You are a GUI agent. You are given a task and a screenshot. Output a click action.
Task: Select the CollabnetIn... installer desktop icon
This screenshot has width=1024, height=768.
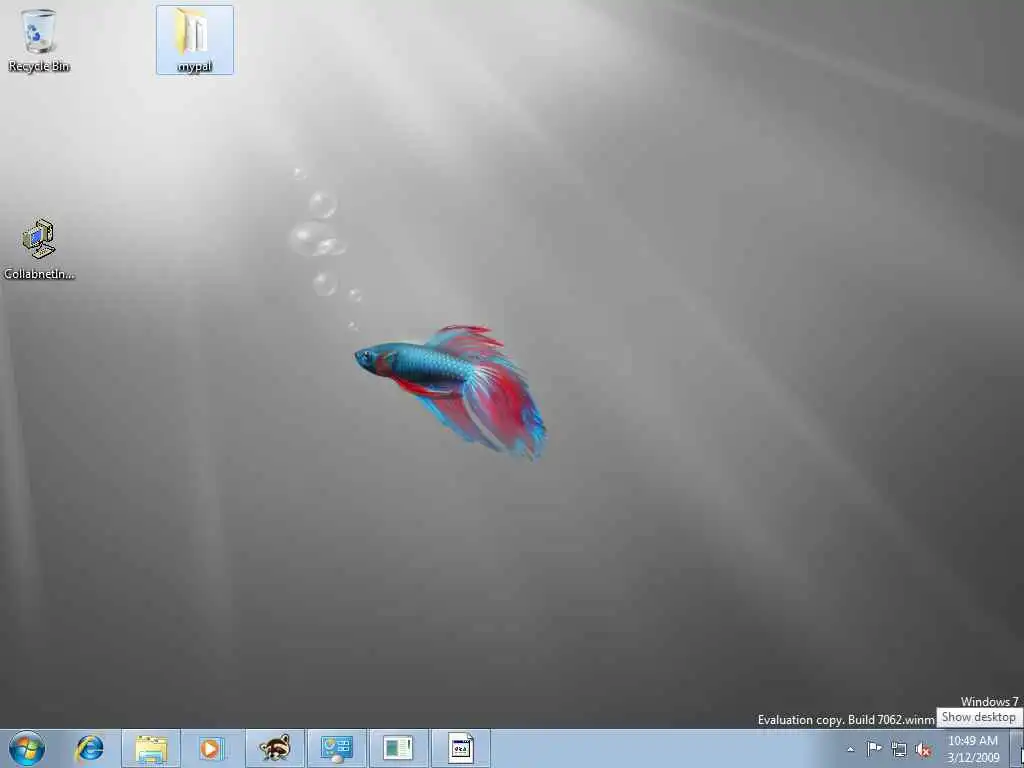39,249
